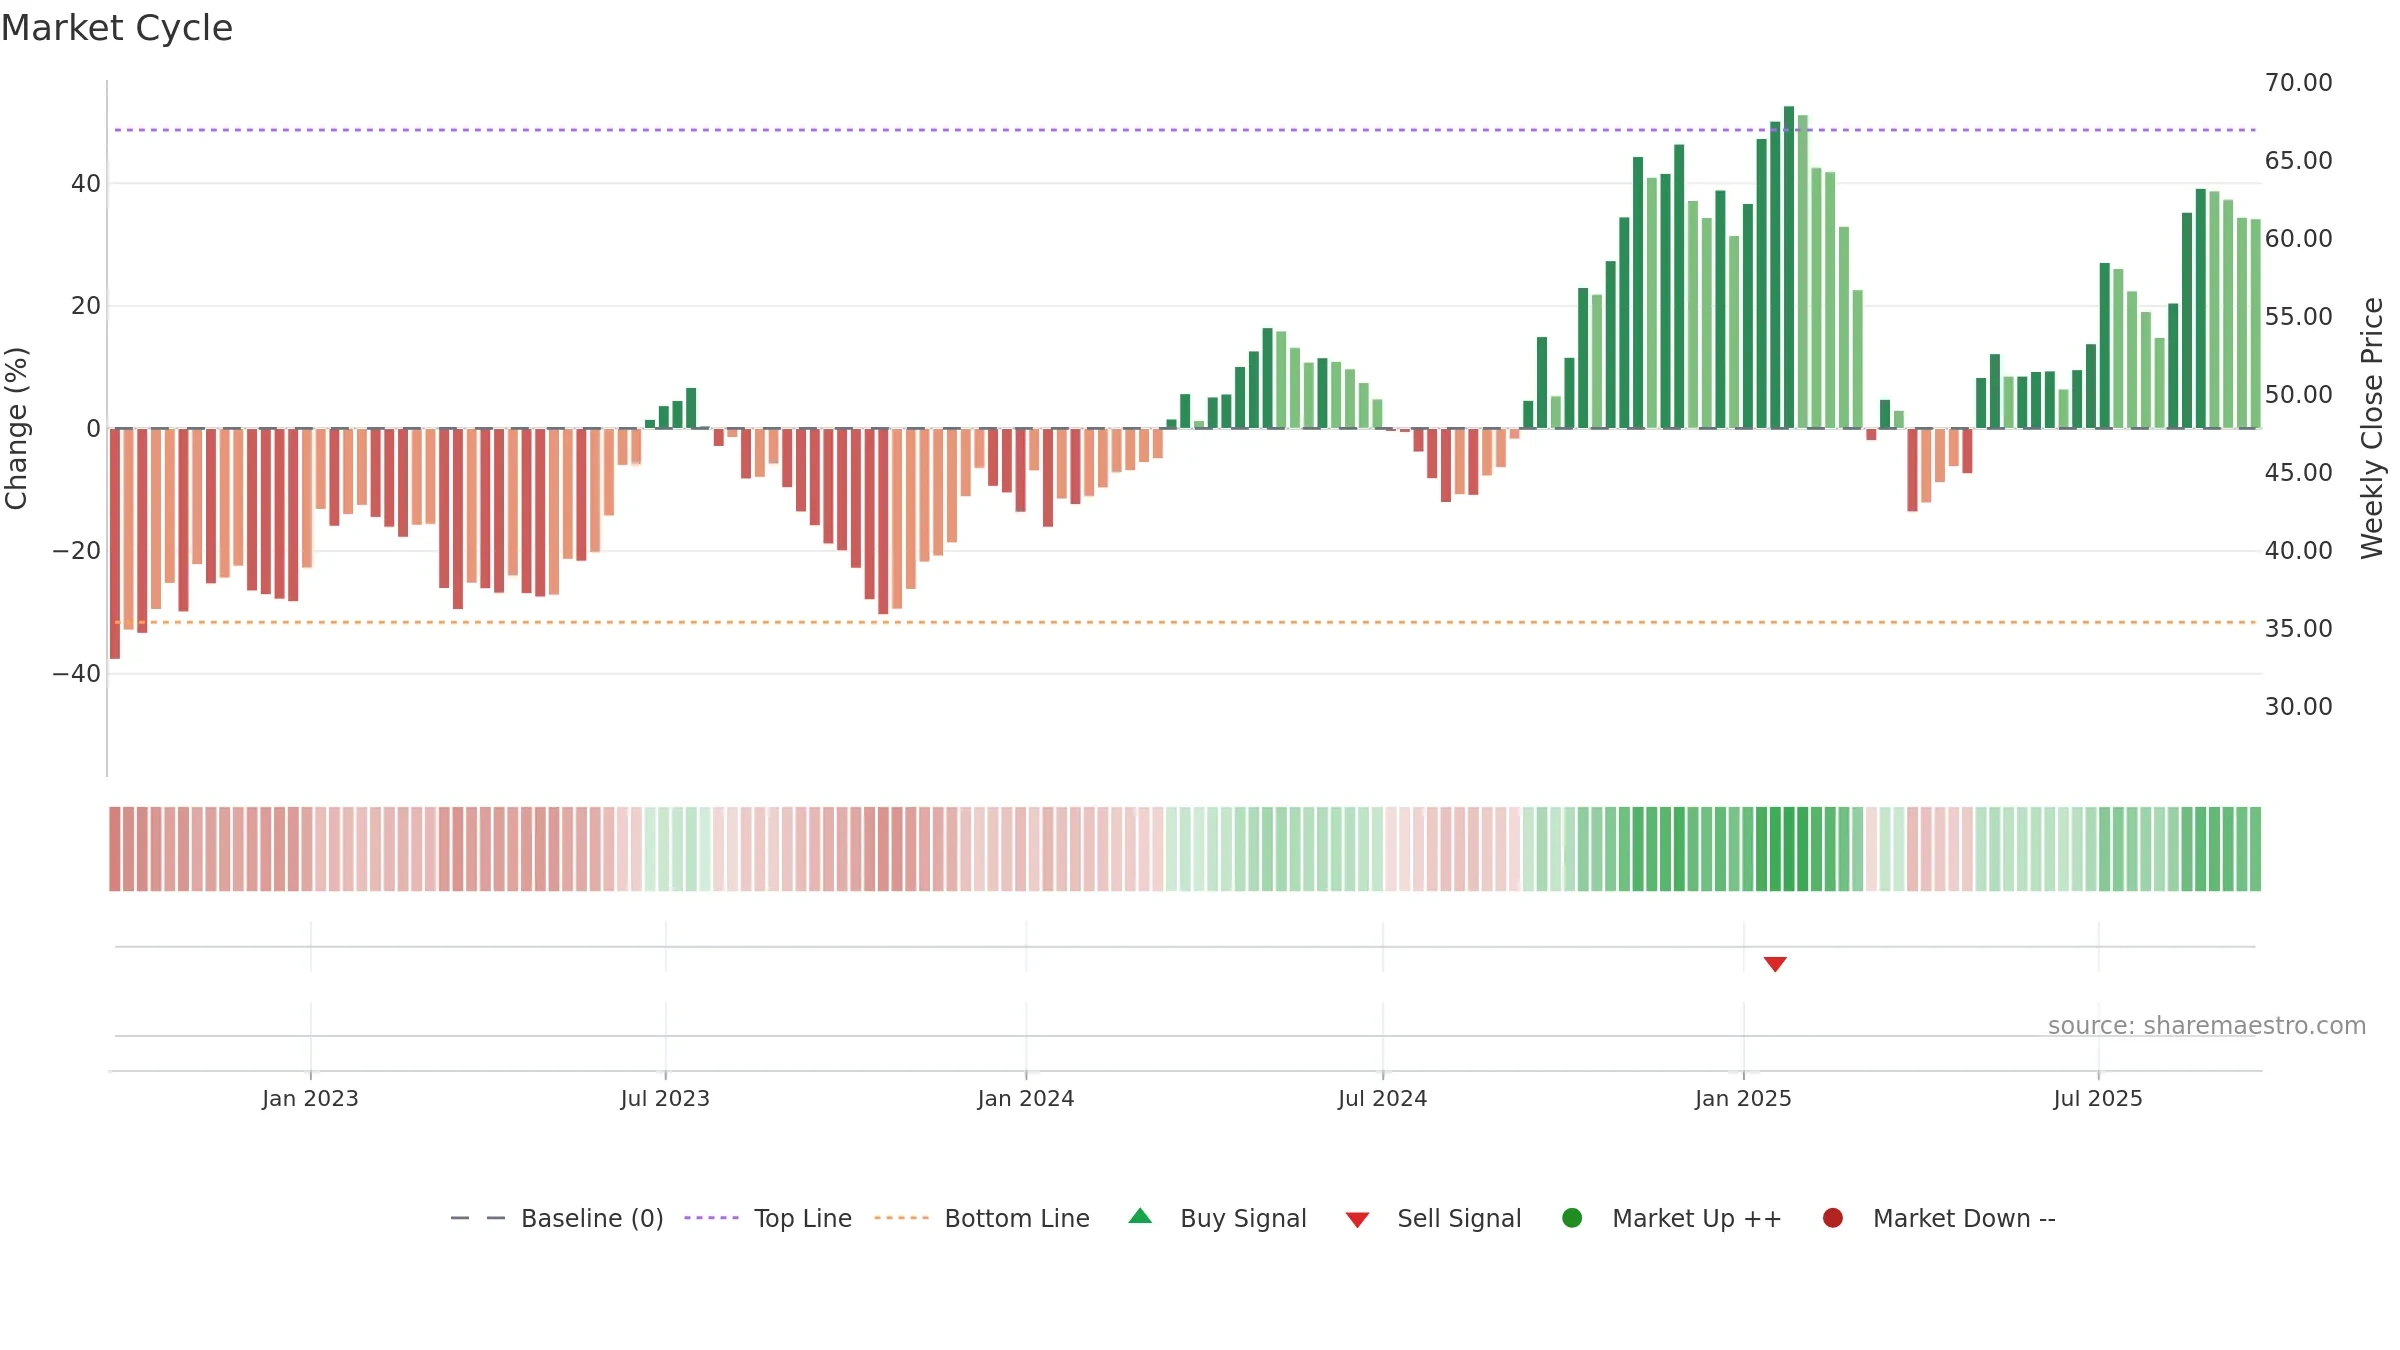Viewport: 2400px width, 1350px height.
Task: Click the 60.00 price axis label
Action: [2298, 239]
